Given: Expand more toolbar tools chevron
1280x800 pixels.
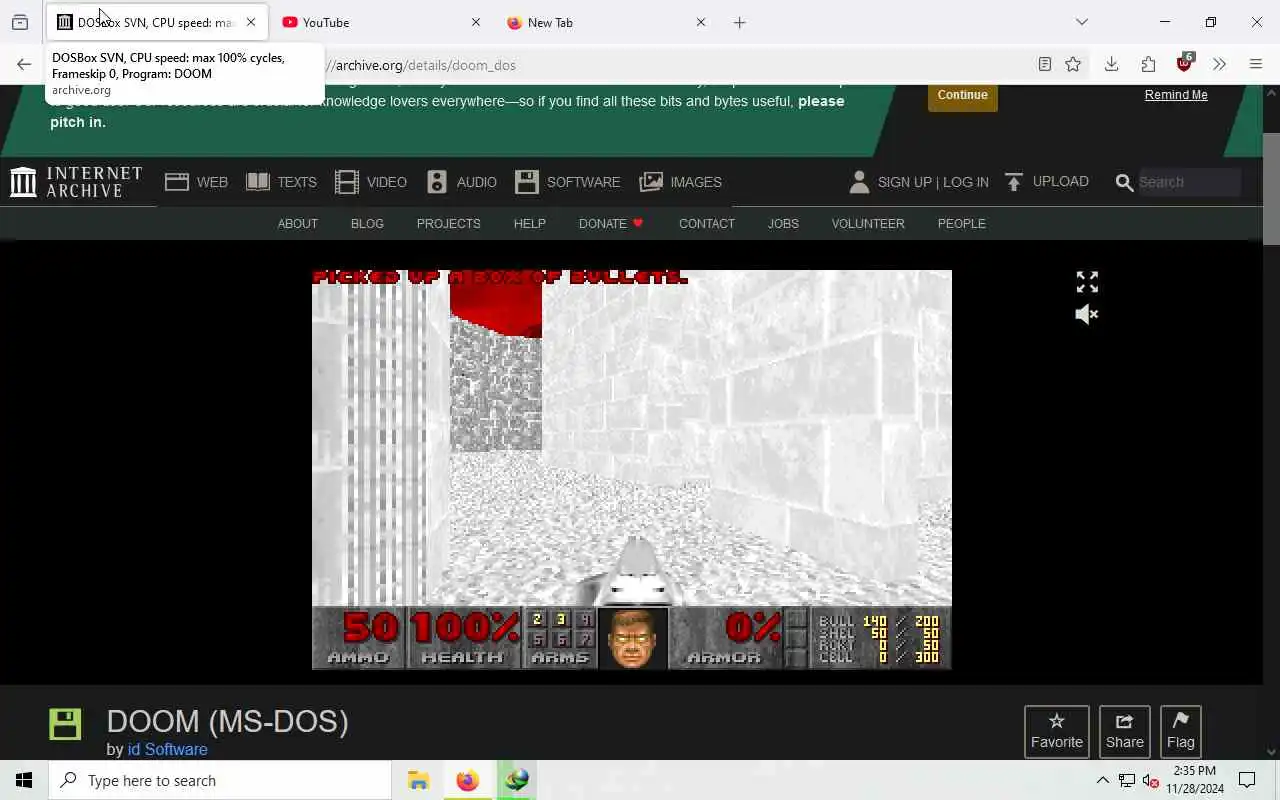Looking at the screenshot, I should point(1219,65).
